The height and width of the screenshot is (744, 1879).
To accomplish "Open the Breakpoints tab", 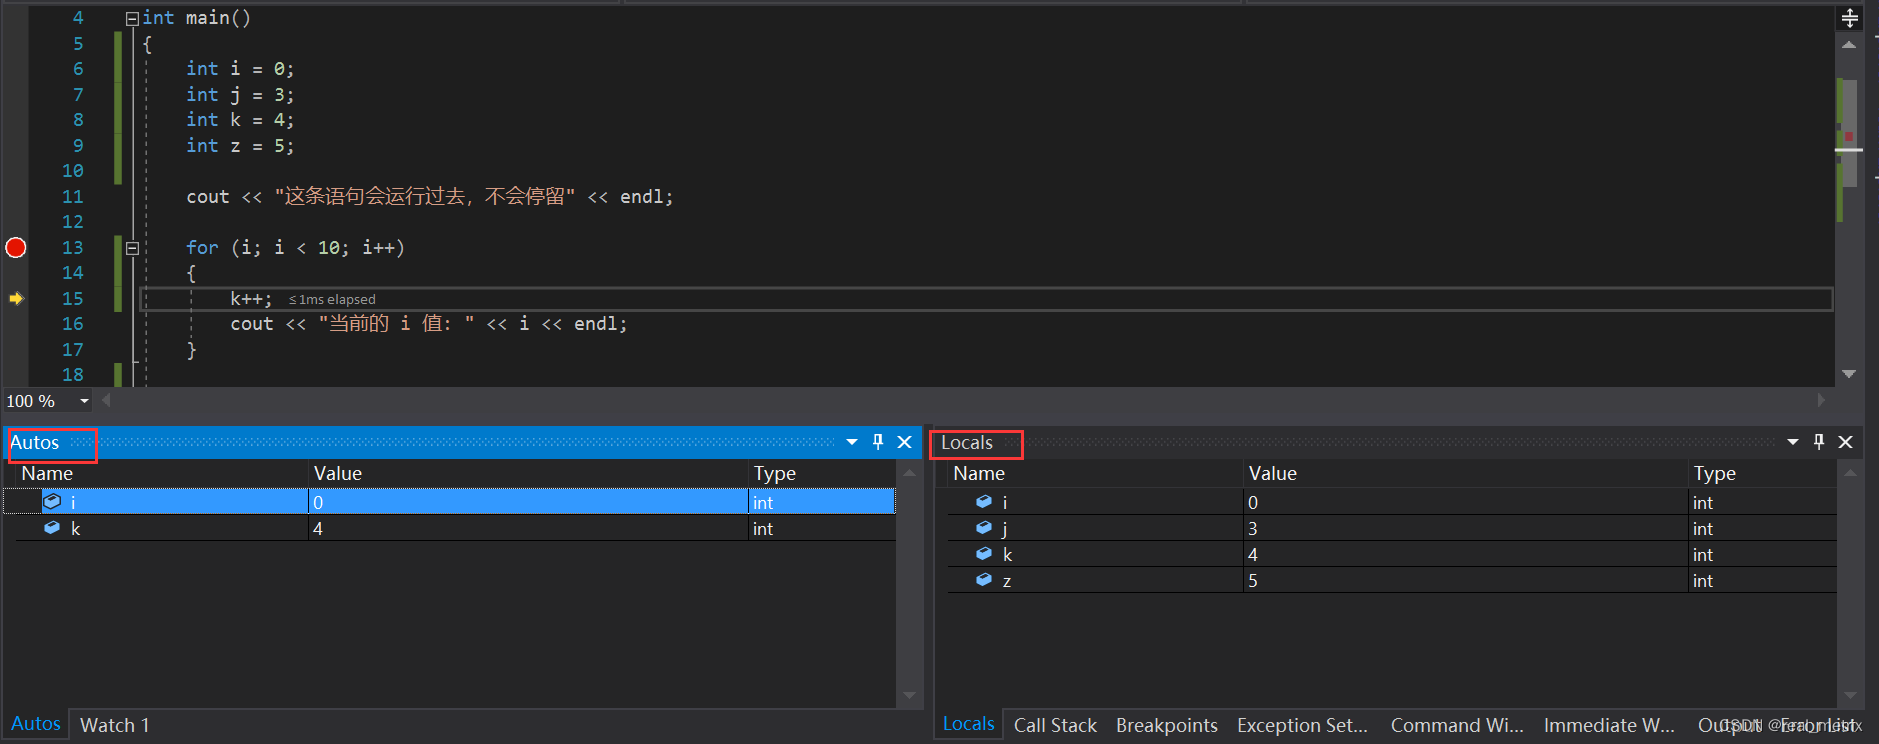I will (1167, 725).
